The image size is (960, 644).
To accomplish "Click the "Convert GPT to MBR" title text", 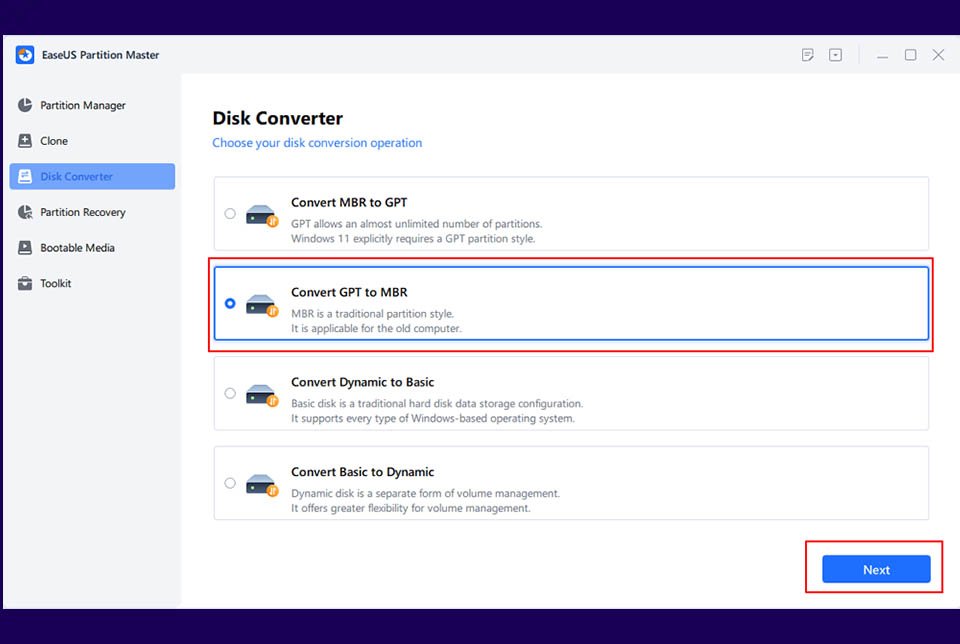I will click(x=349, y=293).
